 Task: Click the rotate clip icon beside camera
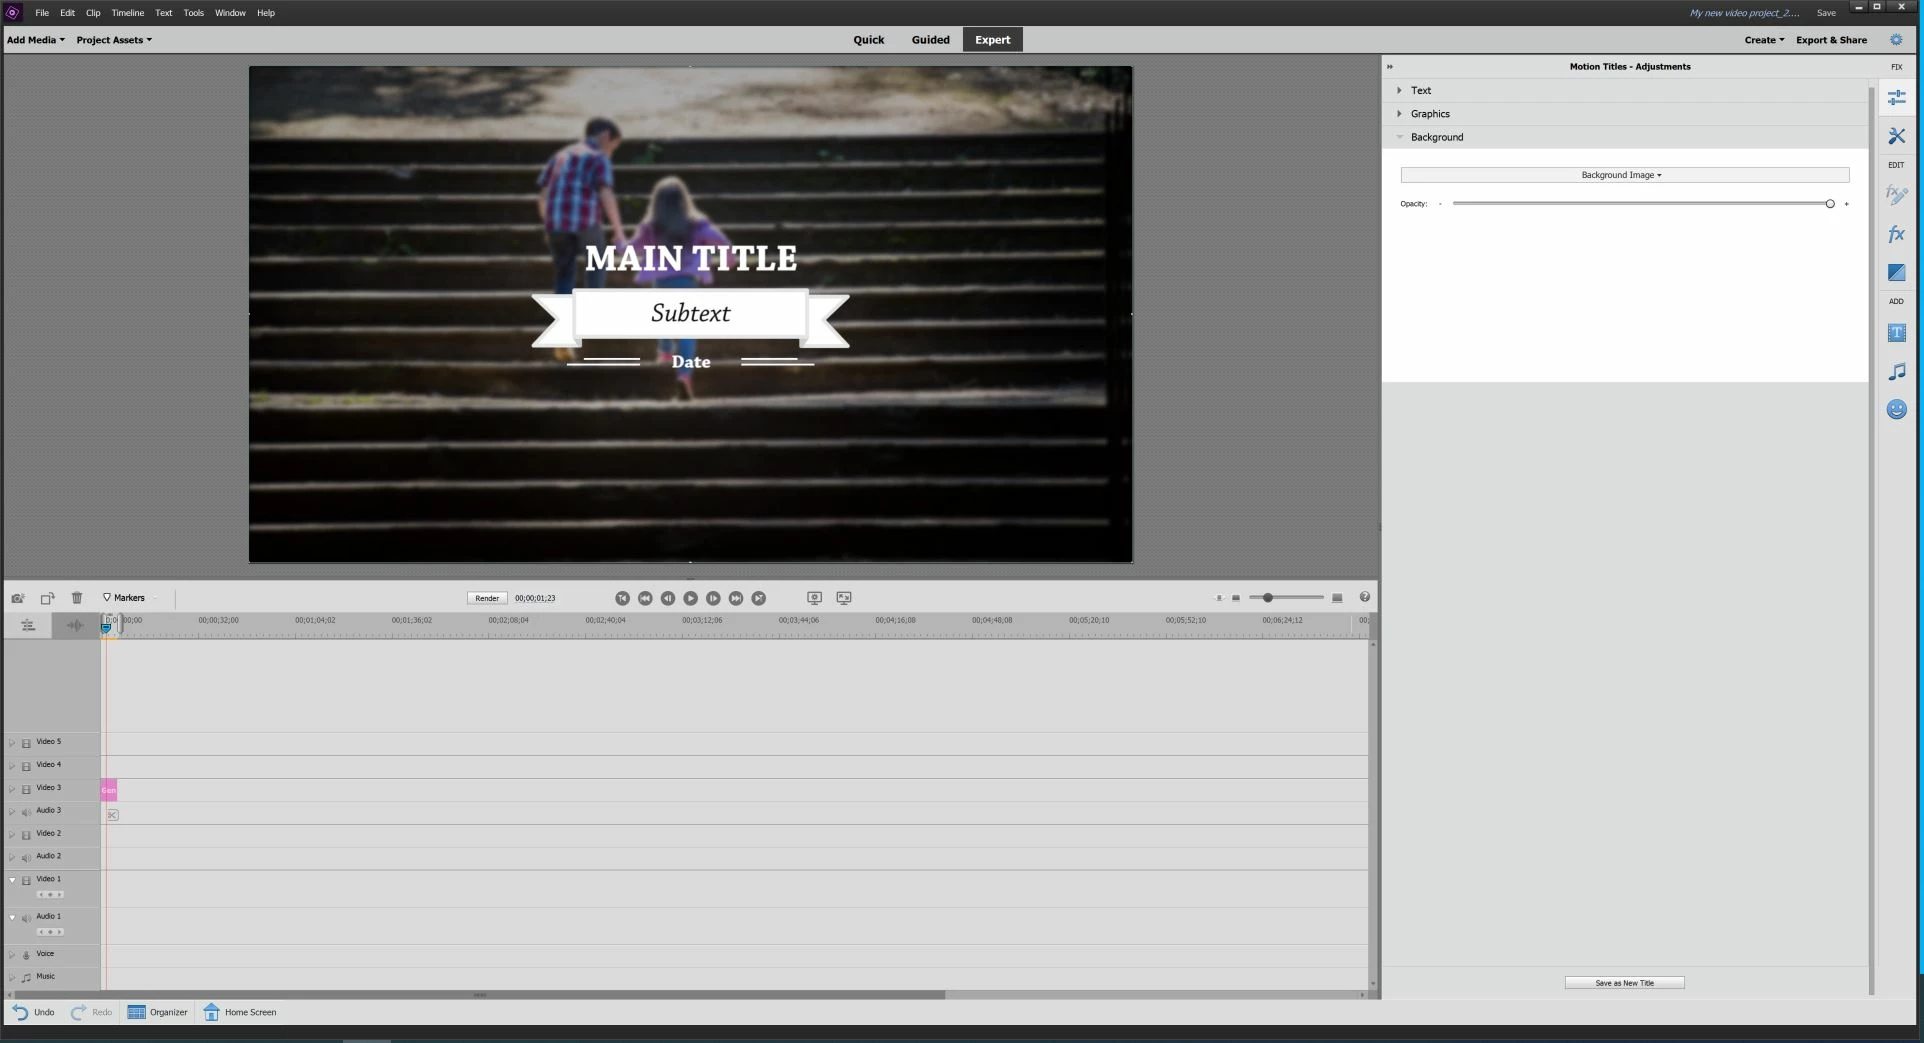[x=47, y=598]
